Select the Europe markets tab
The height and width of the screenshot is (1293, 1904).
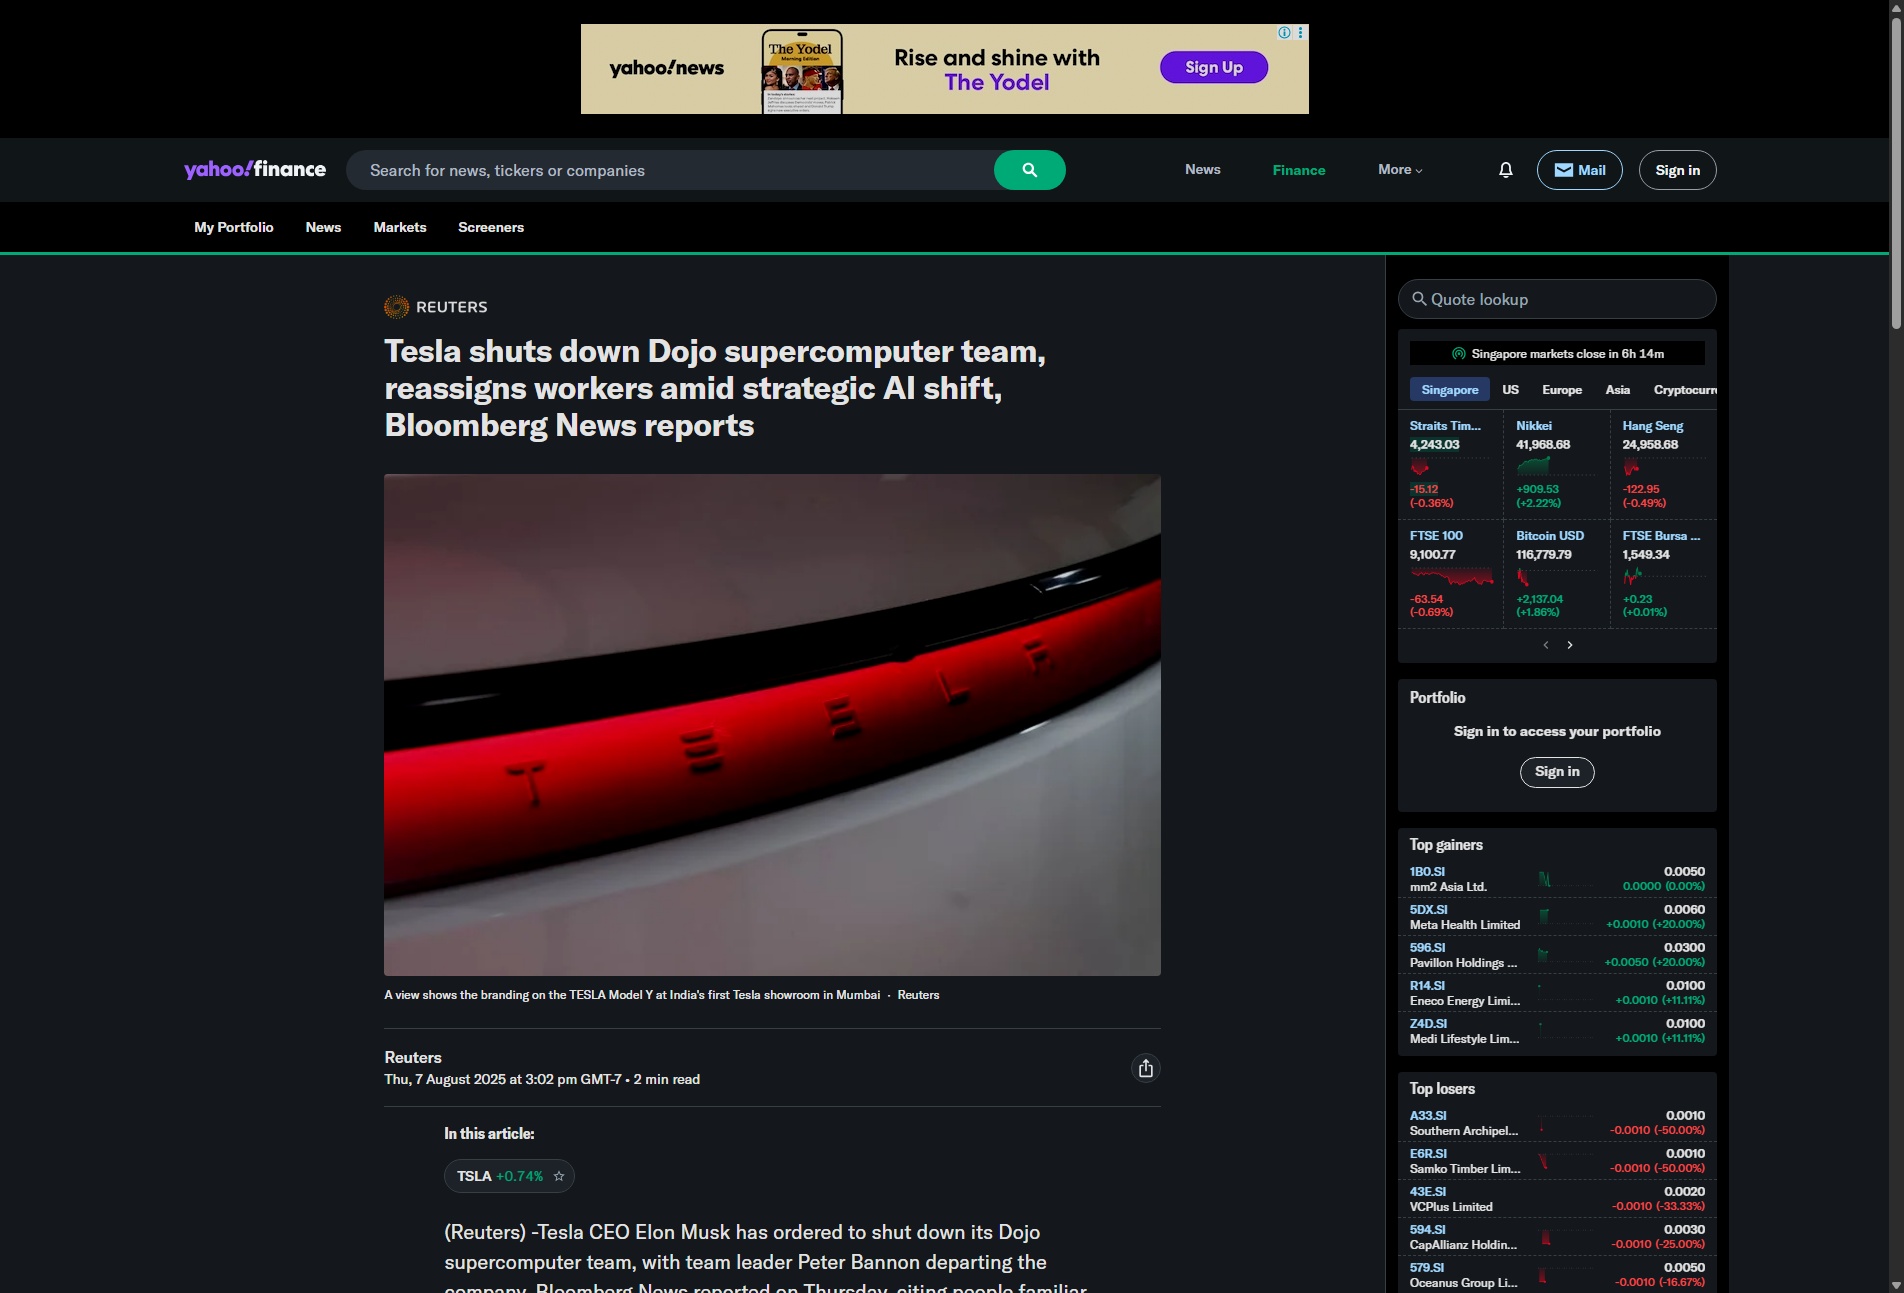[1562, 390]
